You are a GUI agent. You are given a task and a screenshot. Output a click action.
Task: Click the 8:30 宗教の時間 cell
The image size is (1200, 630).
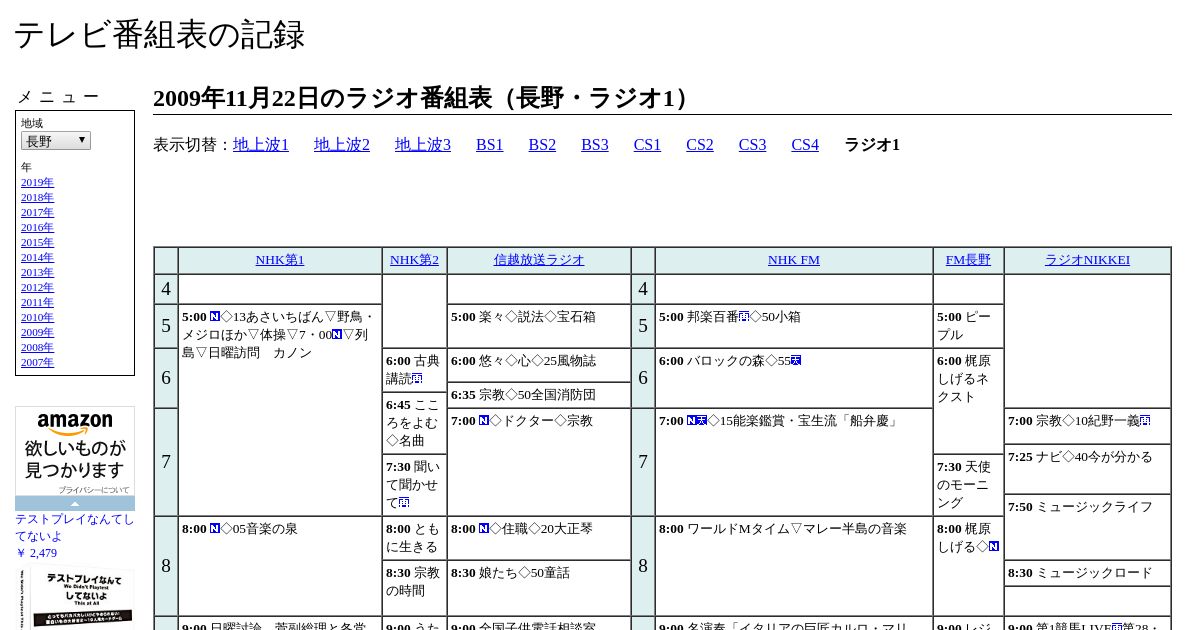click(x=414, y=588)
